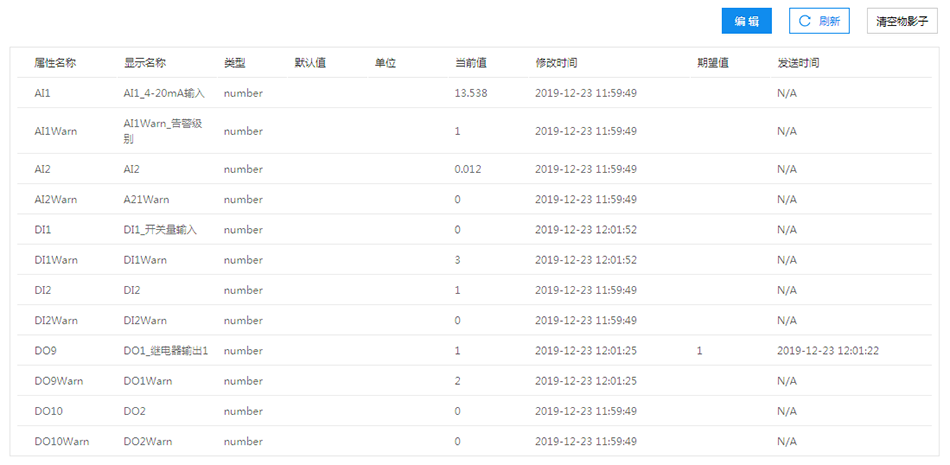Select the DO10Warn attribute row
The height and width of the screenshot is (465, 950).
pyautogui.click(x=61, y=441)
